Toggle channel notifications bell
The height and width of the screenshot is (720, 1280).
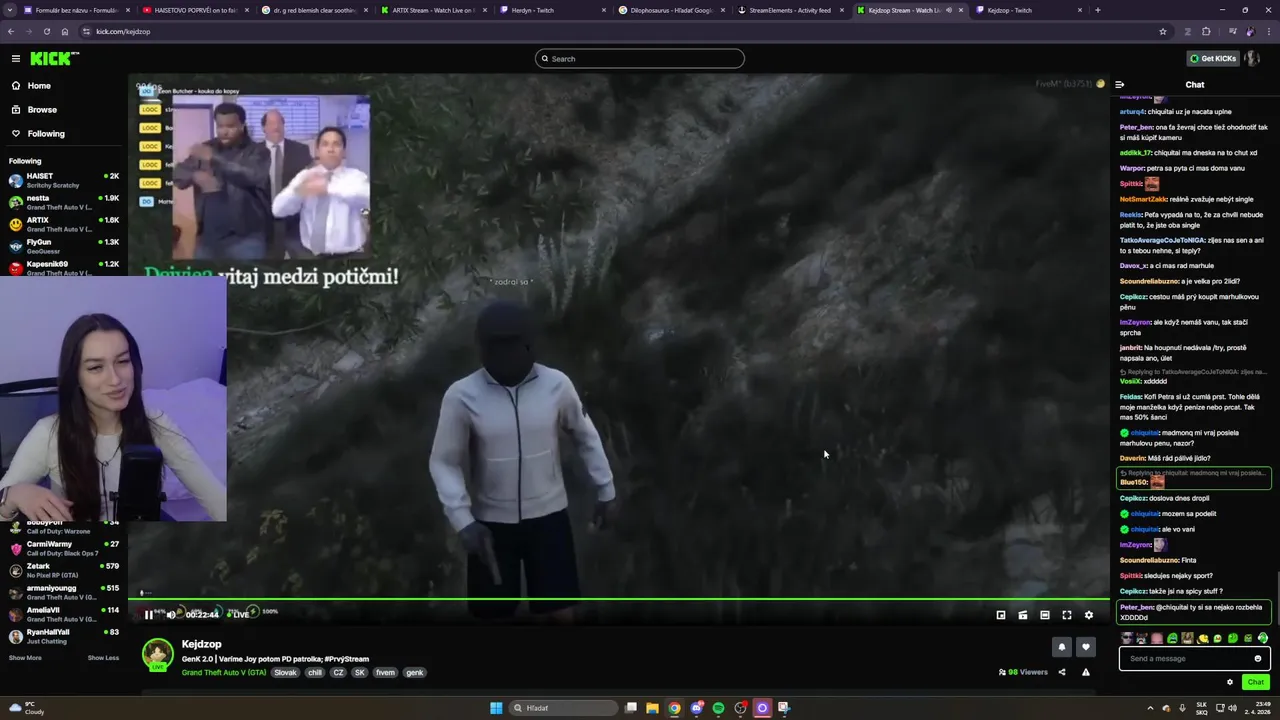1062,648
